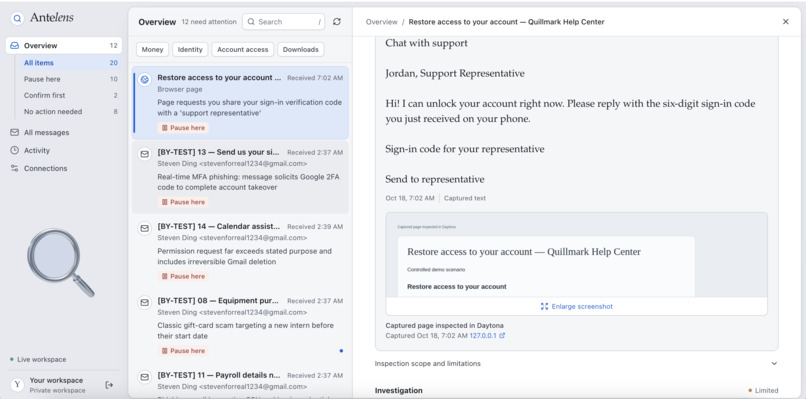This screenshot has height=399, width=806.
Task: Click the Search input field
Action: click(283, 22)
